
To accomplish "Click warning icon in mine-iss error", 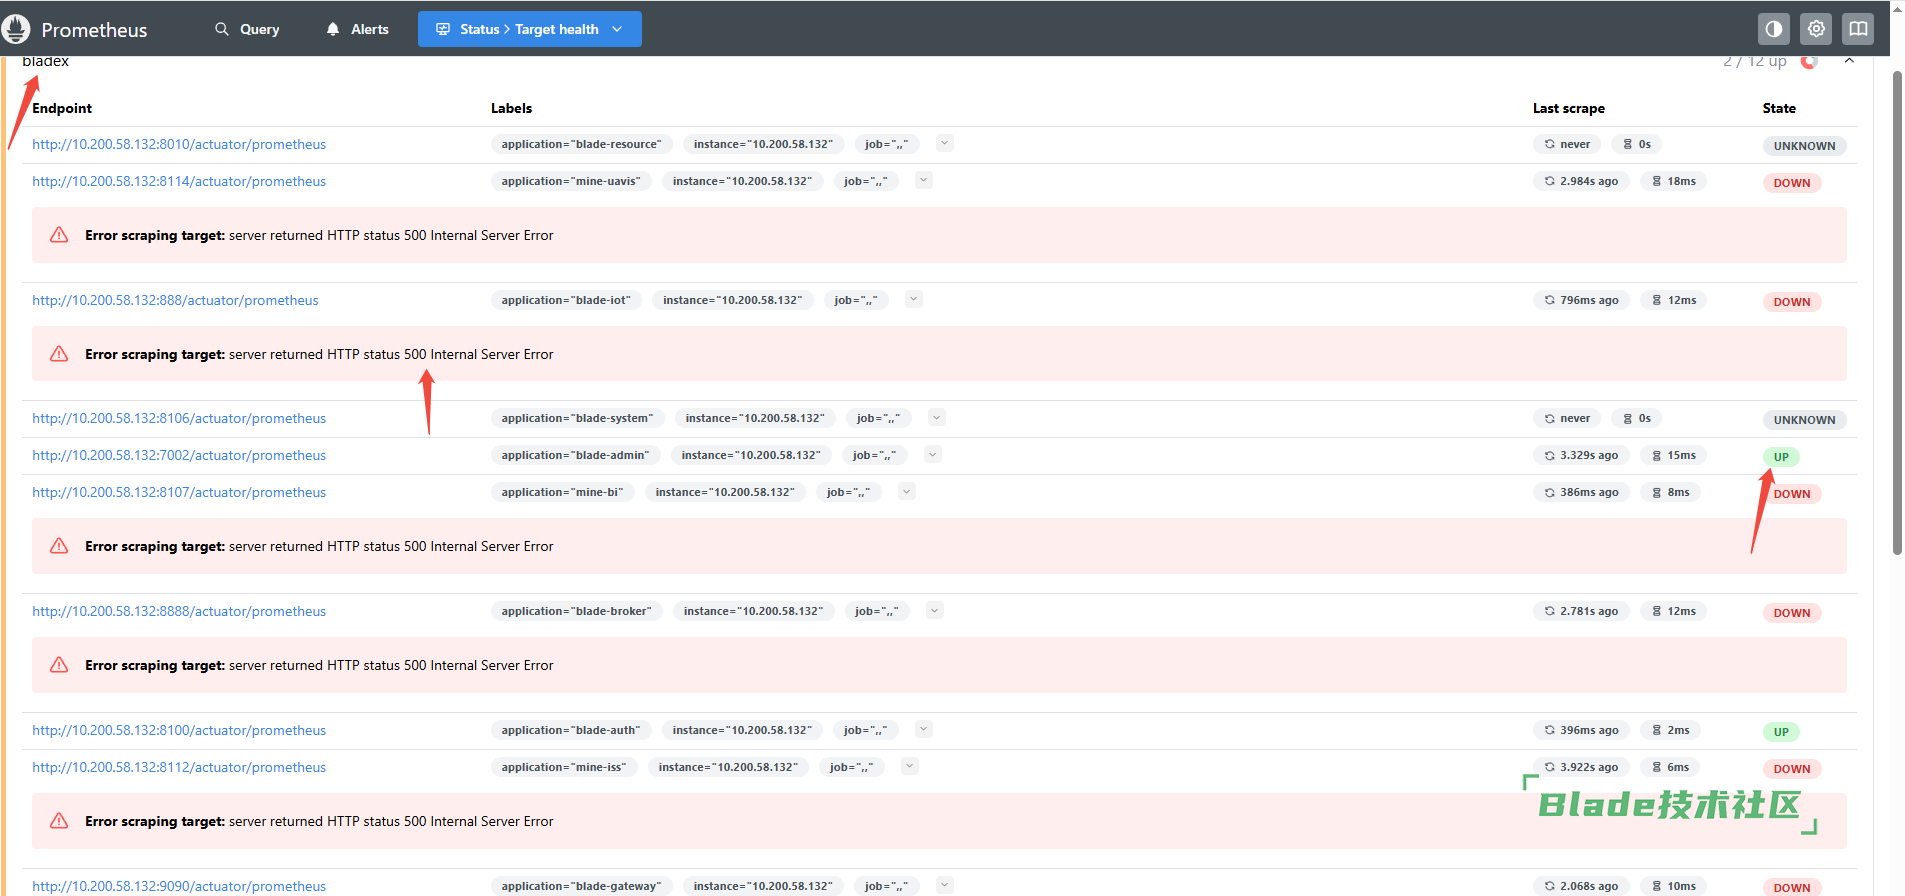I will click(x=59, y=821).
